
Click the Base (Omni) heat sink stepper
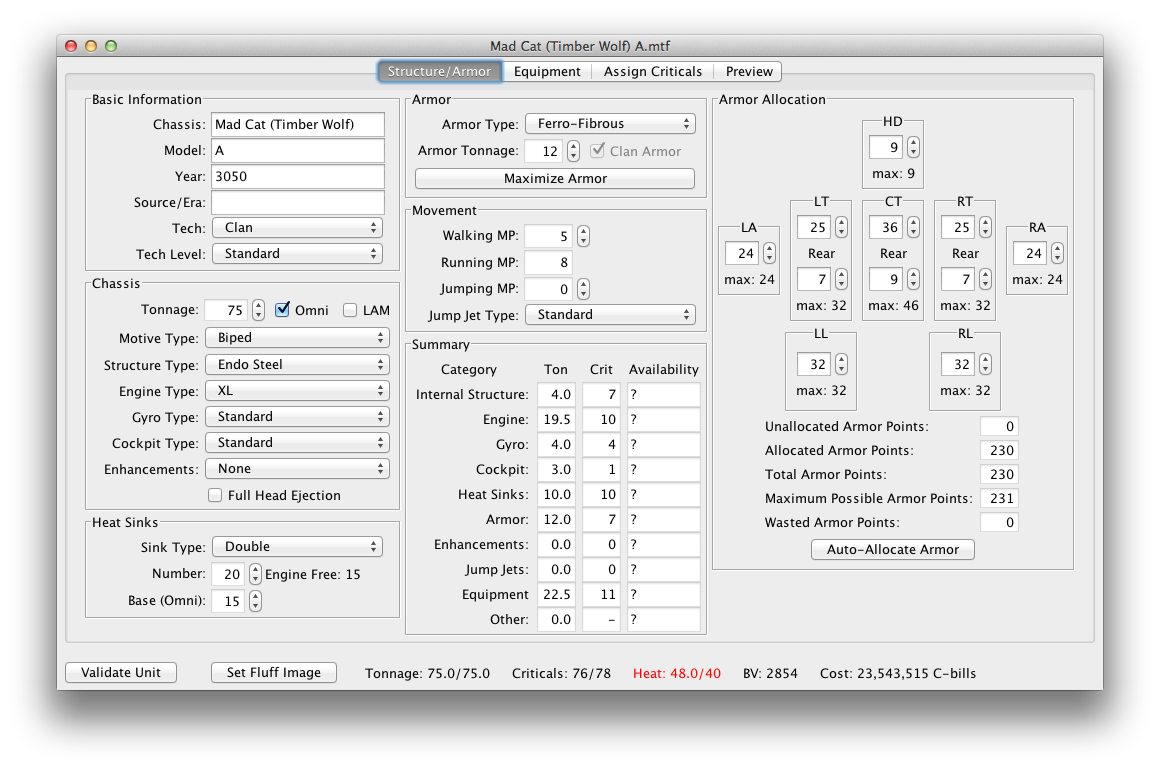pos(255,601)
